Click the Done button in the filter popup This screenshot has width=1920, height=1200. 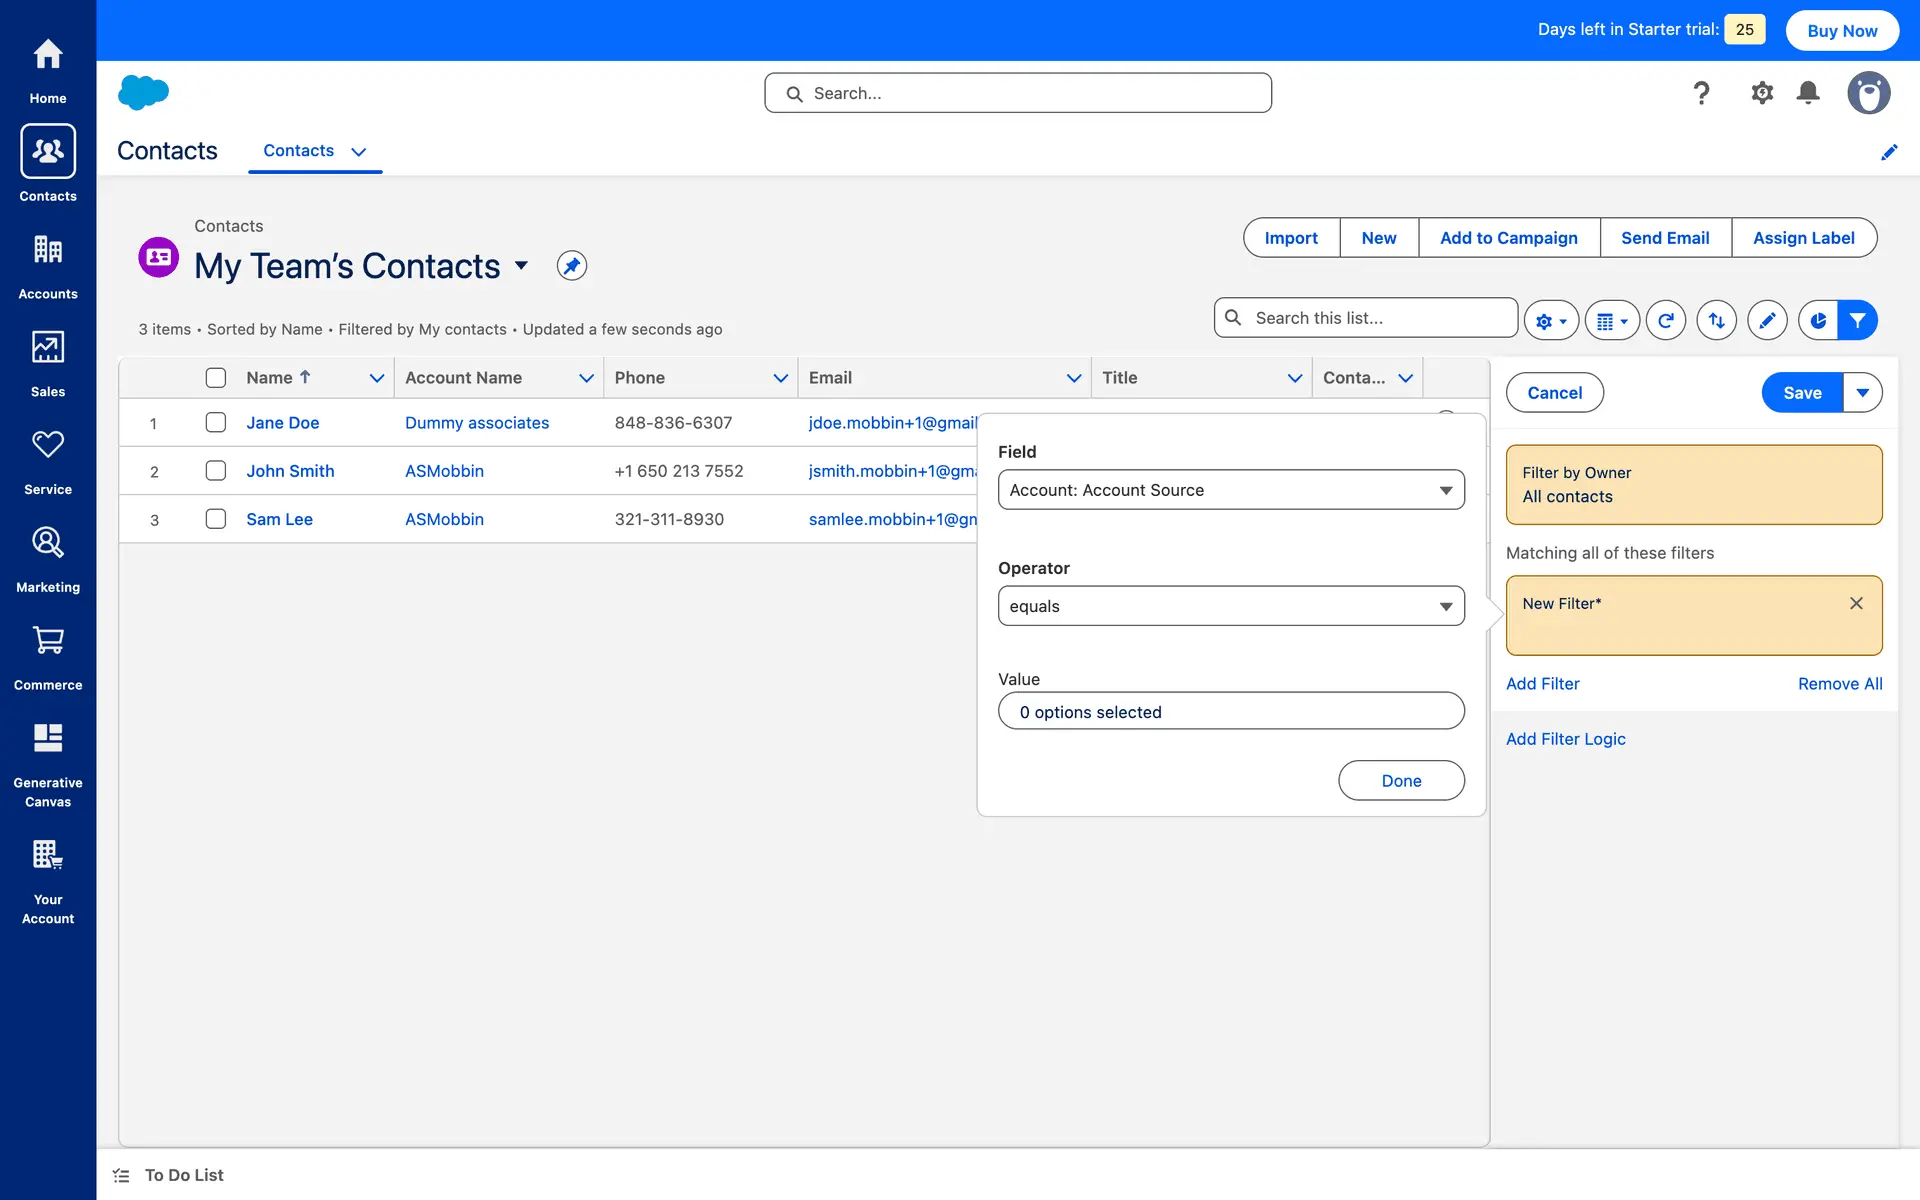[1400, 781]
